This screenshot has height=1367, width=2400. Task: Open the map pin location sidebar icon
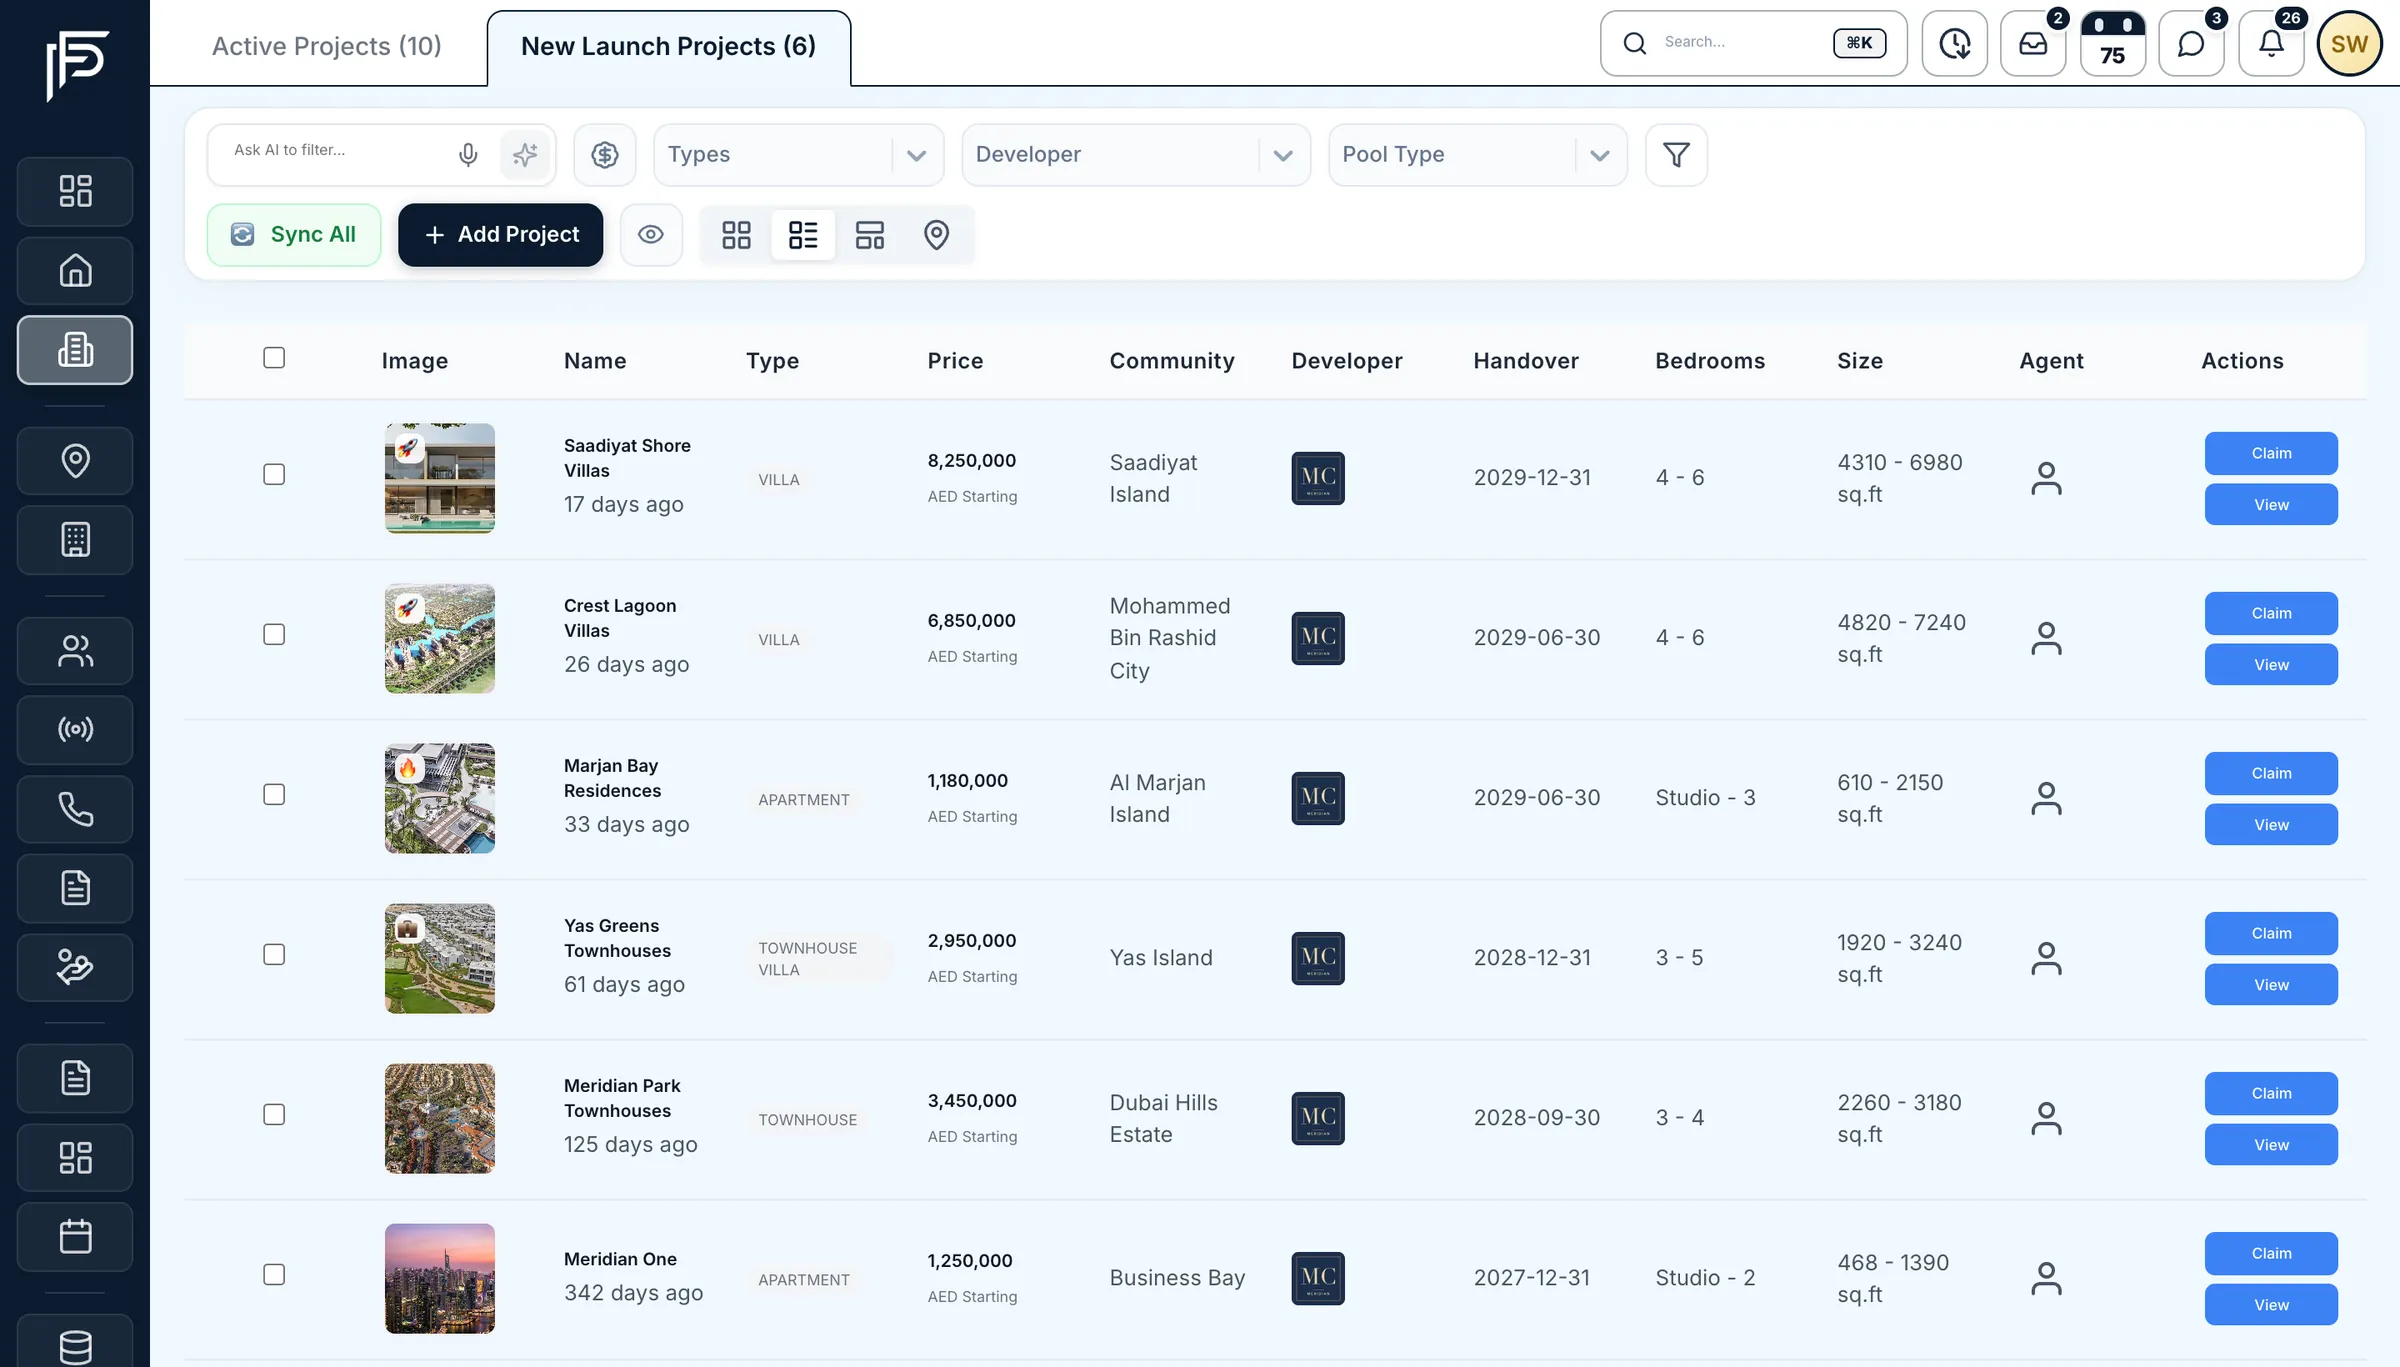tap(75, 461)
